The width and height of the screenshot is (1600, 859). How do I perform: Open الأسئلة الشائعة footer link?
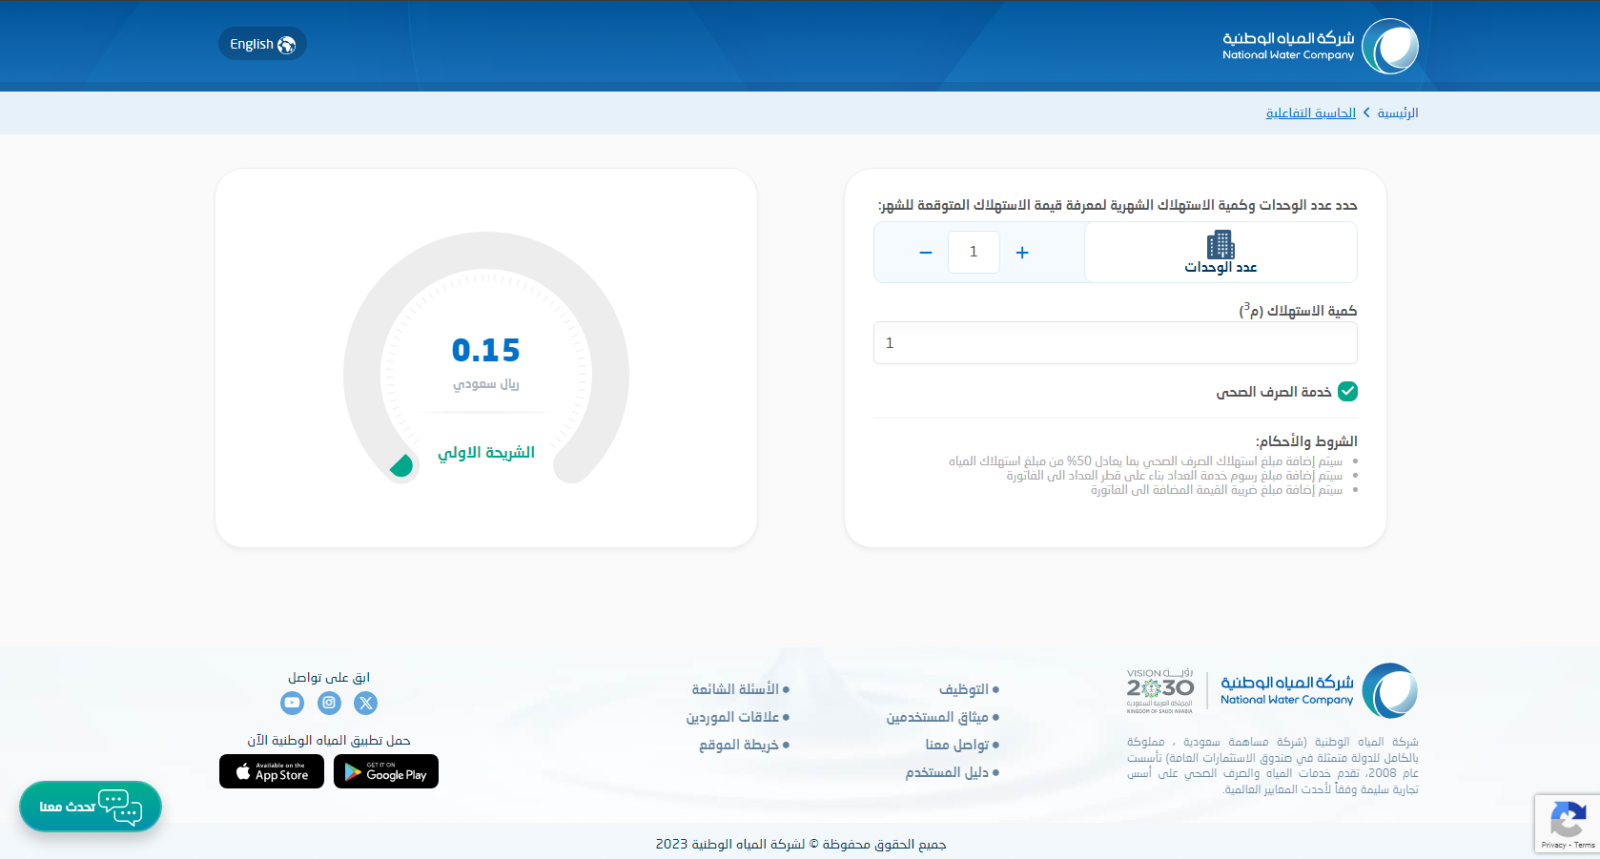[735, 689]
